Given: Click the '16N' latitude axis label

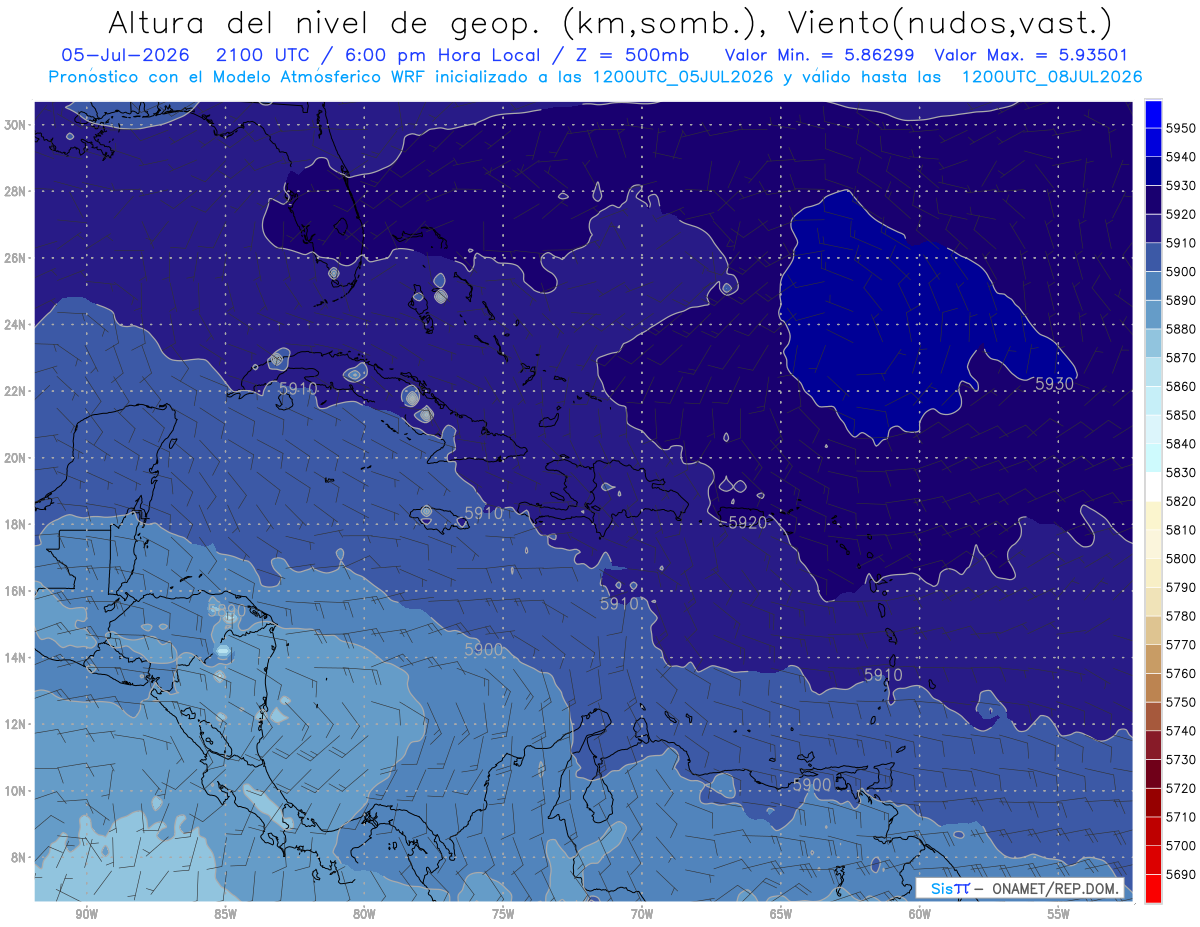Looking at the screenshot, I should pos(15,591).
